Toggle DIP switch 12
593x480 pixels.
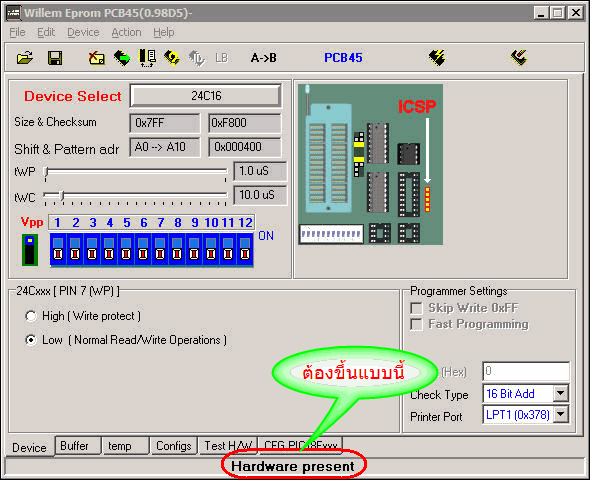[x=245, y=249]
